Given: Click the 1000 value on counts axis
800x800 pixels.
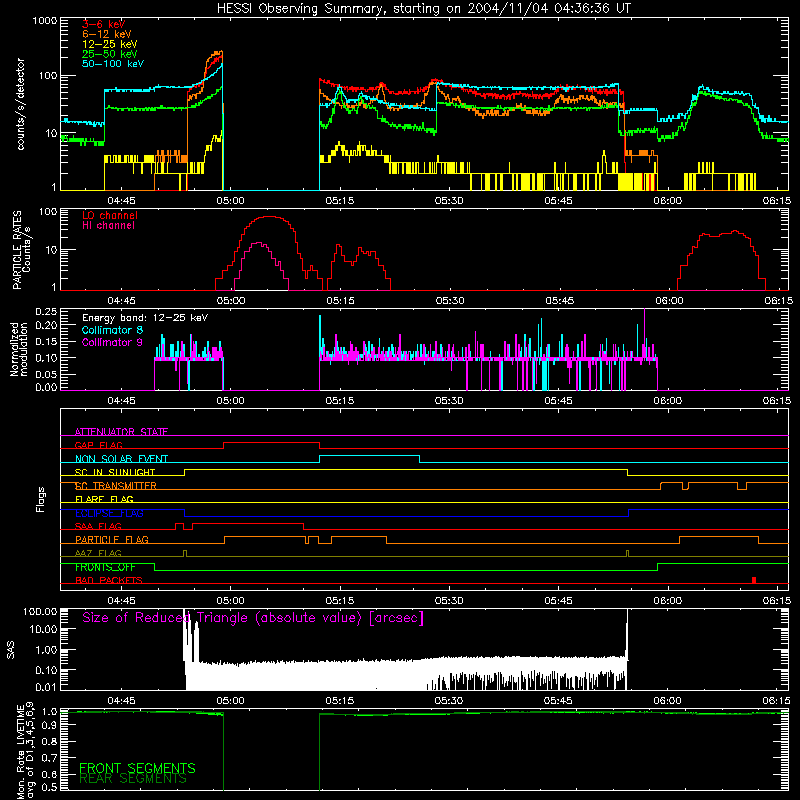Looking at the screenshot, I should tap(44, 21).
